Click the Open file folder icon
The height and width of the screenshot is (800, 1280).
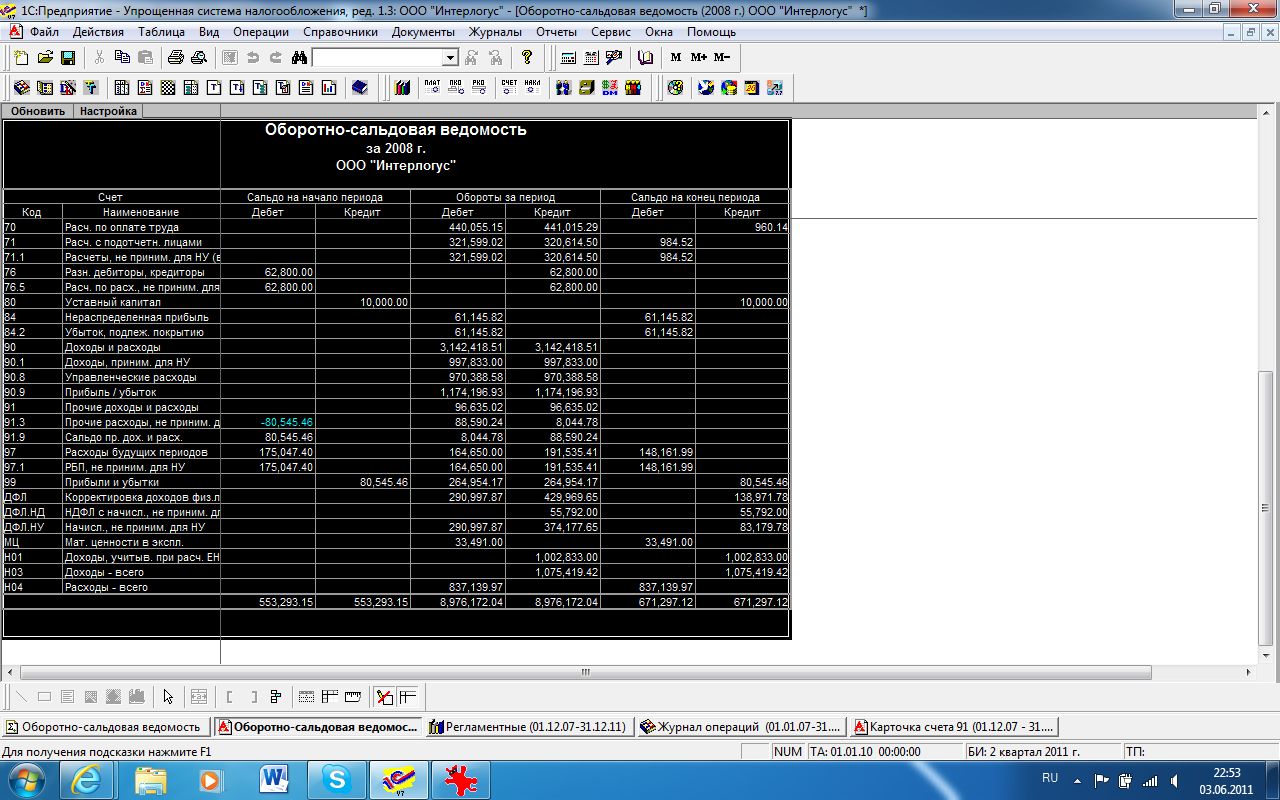coord(45,58)
